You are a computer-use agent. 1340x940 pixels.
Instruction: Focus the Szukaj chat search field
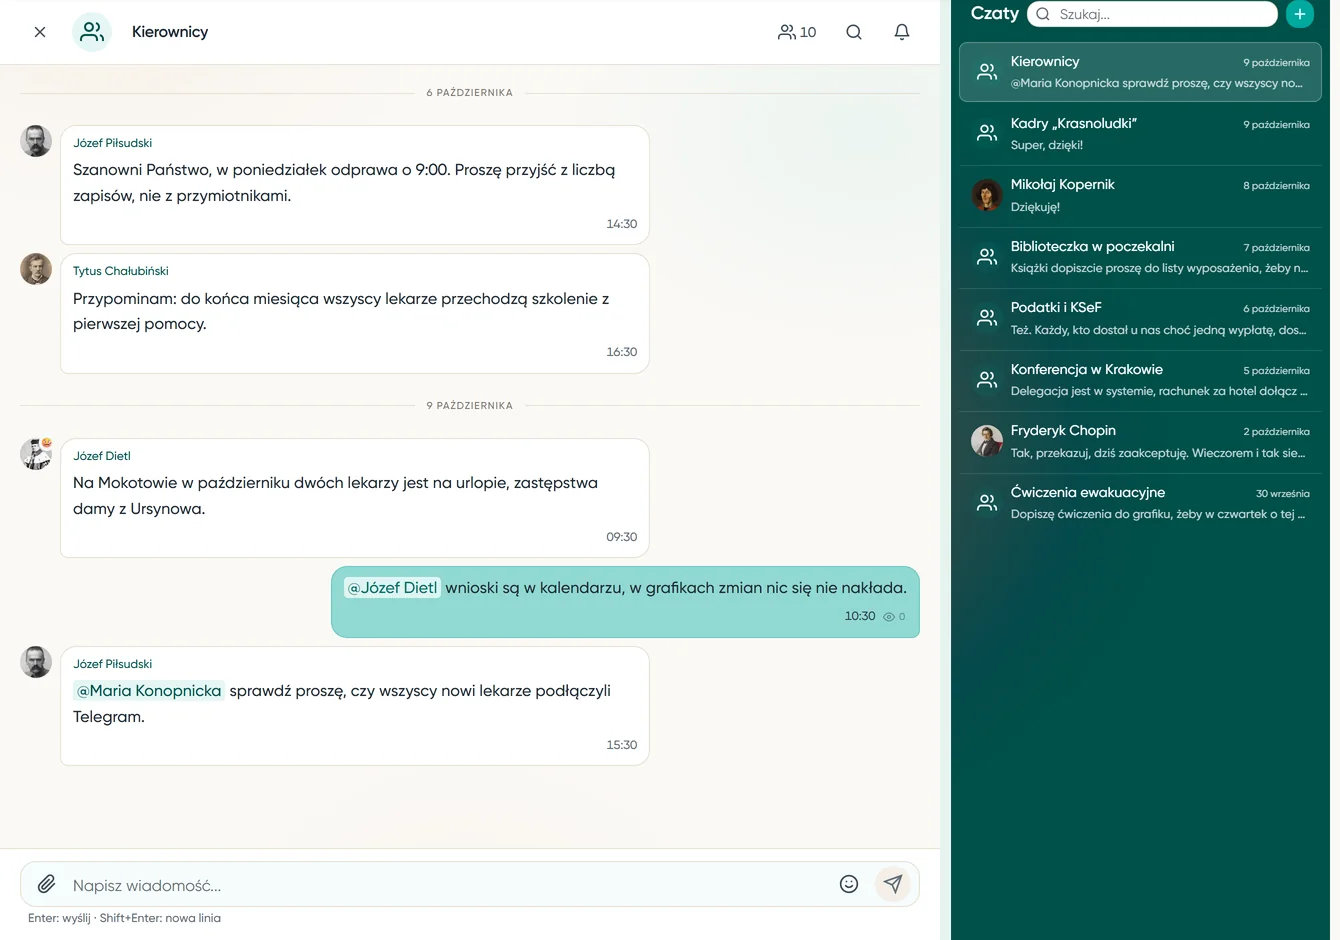[1152, 14]
